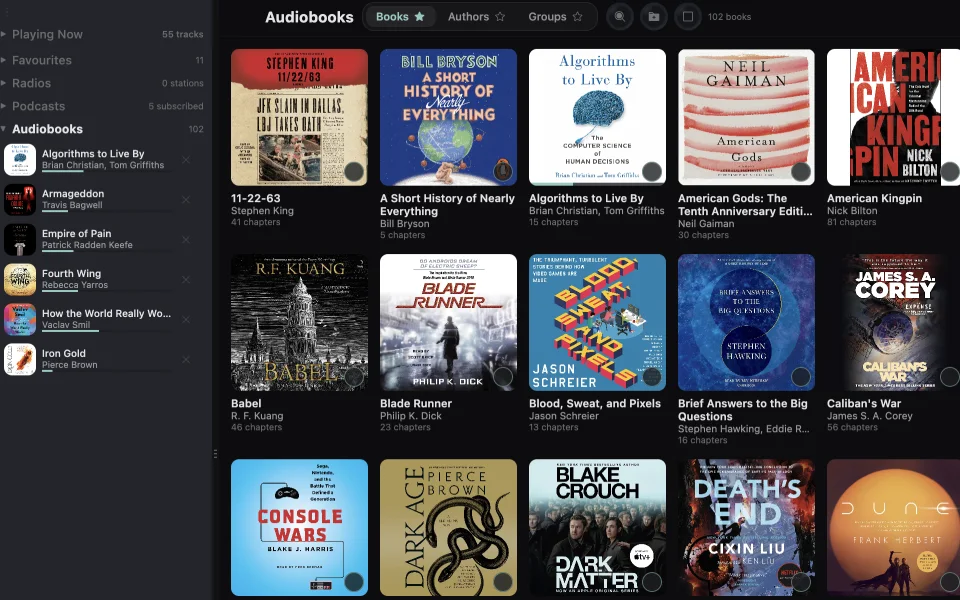Click the badge icon on Bill Bryson cover
The height and width of the screenshot is (600, 960).
click(503, 170)
